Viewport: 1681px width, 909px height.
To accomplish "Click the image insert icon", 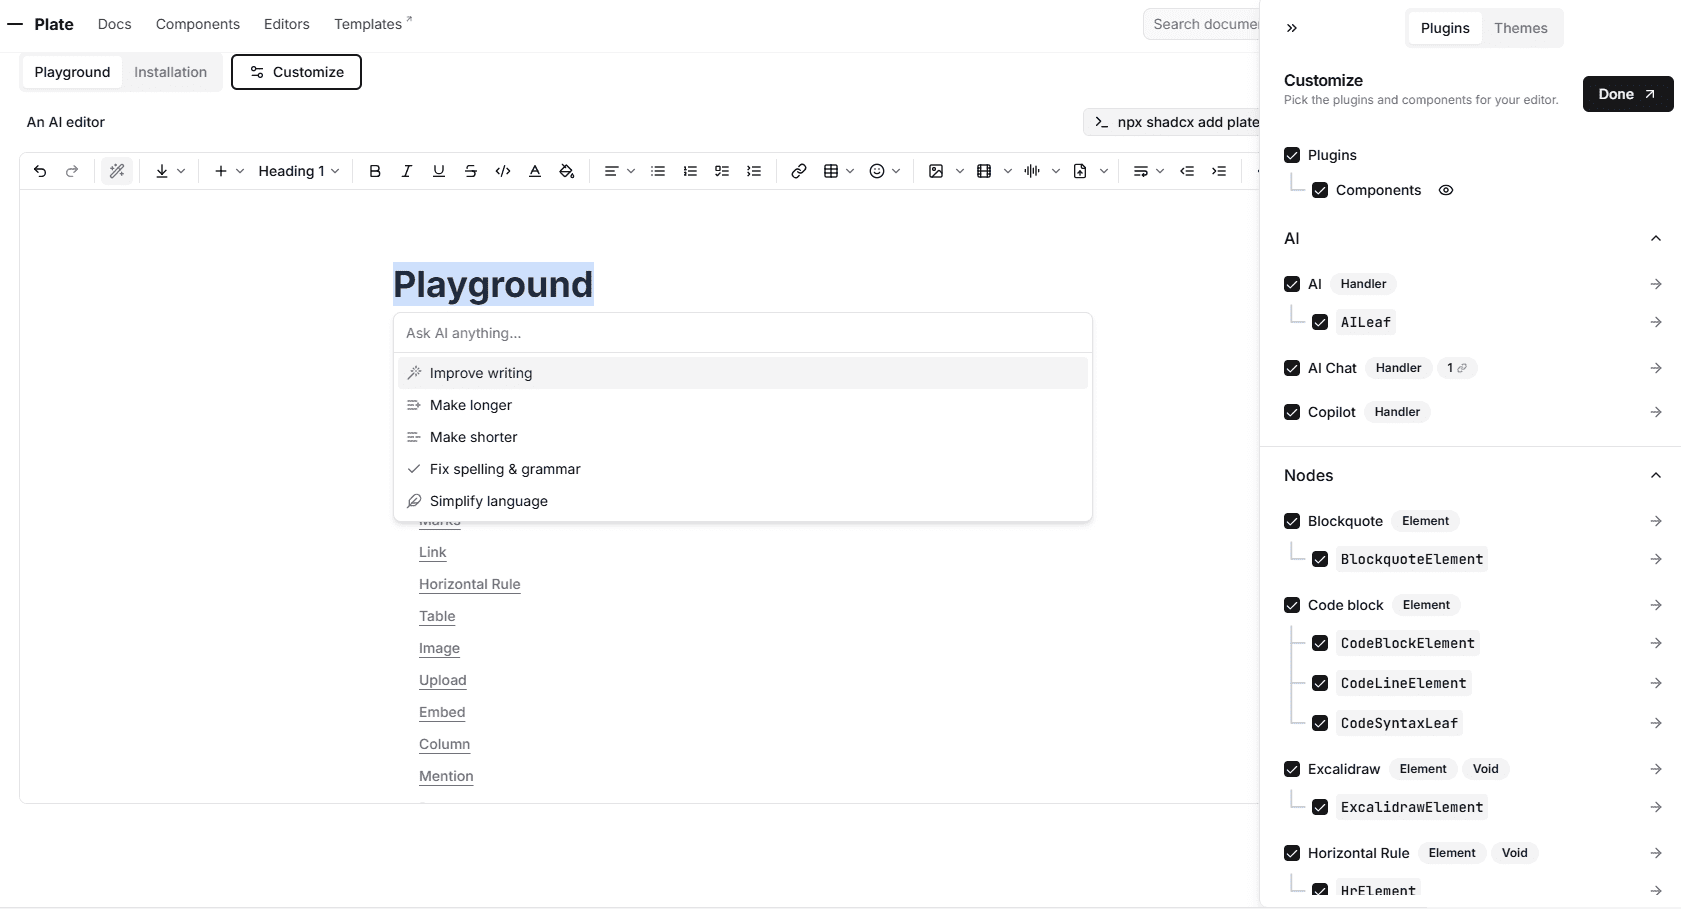I will pos(936,171).
